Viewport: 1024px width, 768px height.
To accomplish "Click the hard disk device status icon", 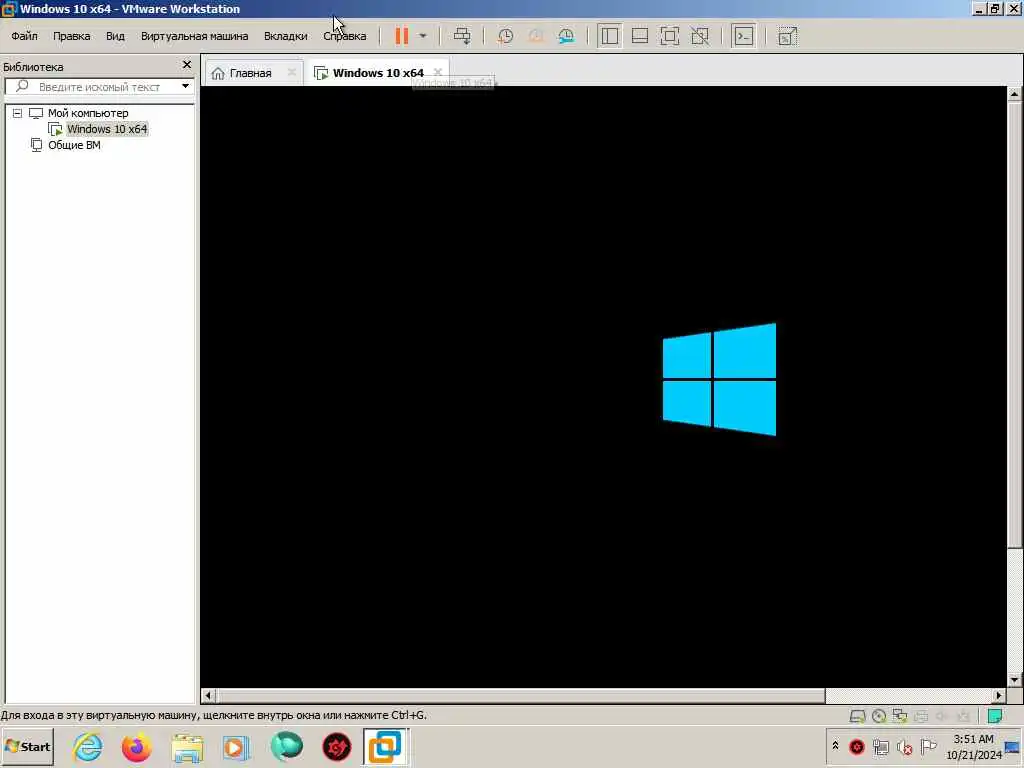I will point(857,716).
